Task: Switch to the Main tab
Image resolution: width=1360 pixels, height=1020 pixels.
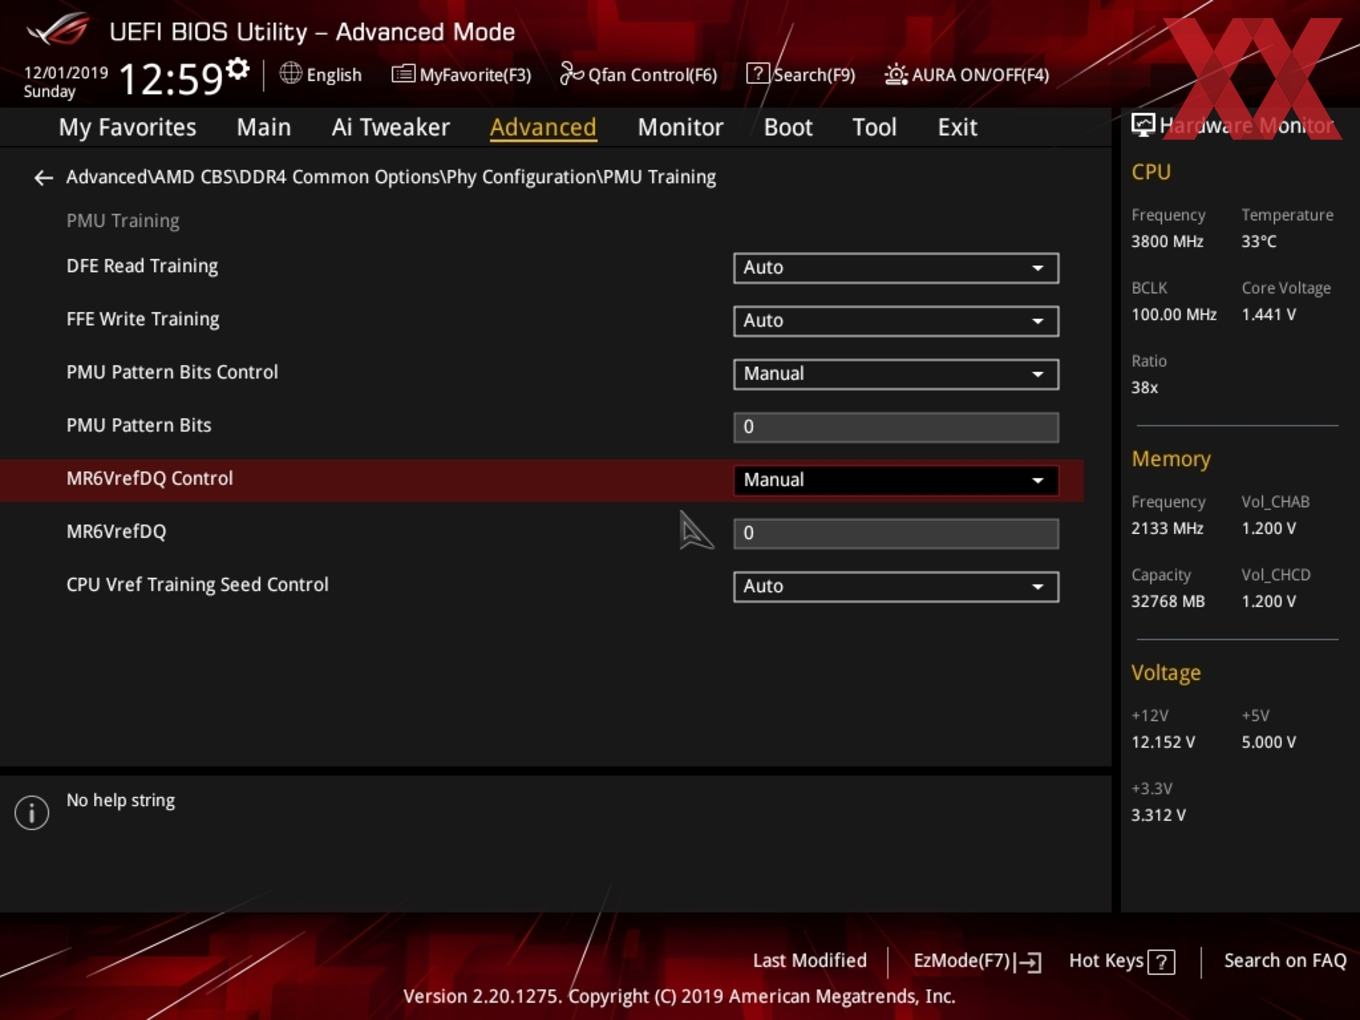Action: [264, 127]
